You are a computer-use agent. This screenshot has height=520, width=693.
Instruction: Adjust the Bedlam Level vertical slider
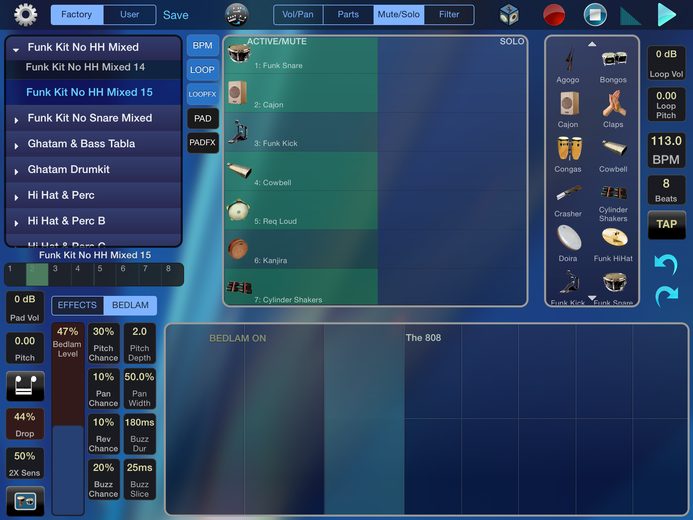[x=68, y=419]
